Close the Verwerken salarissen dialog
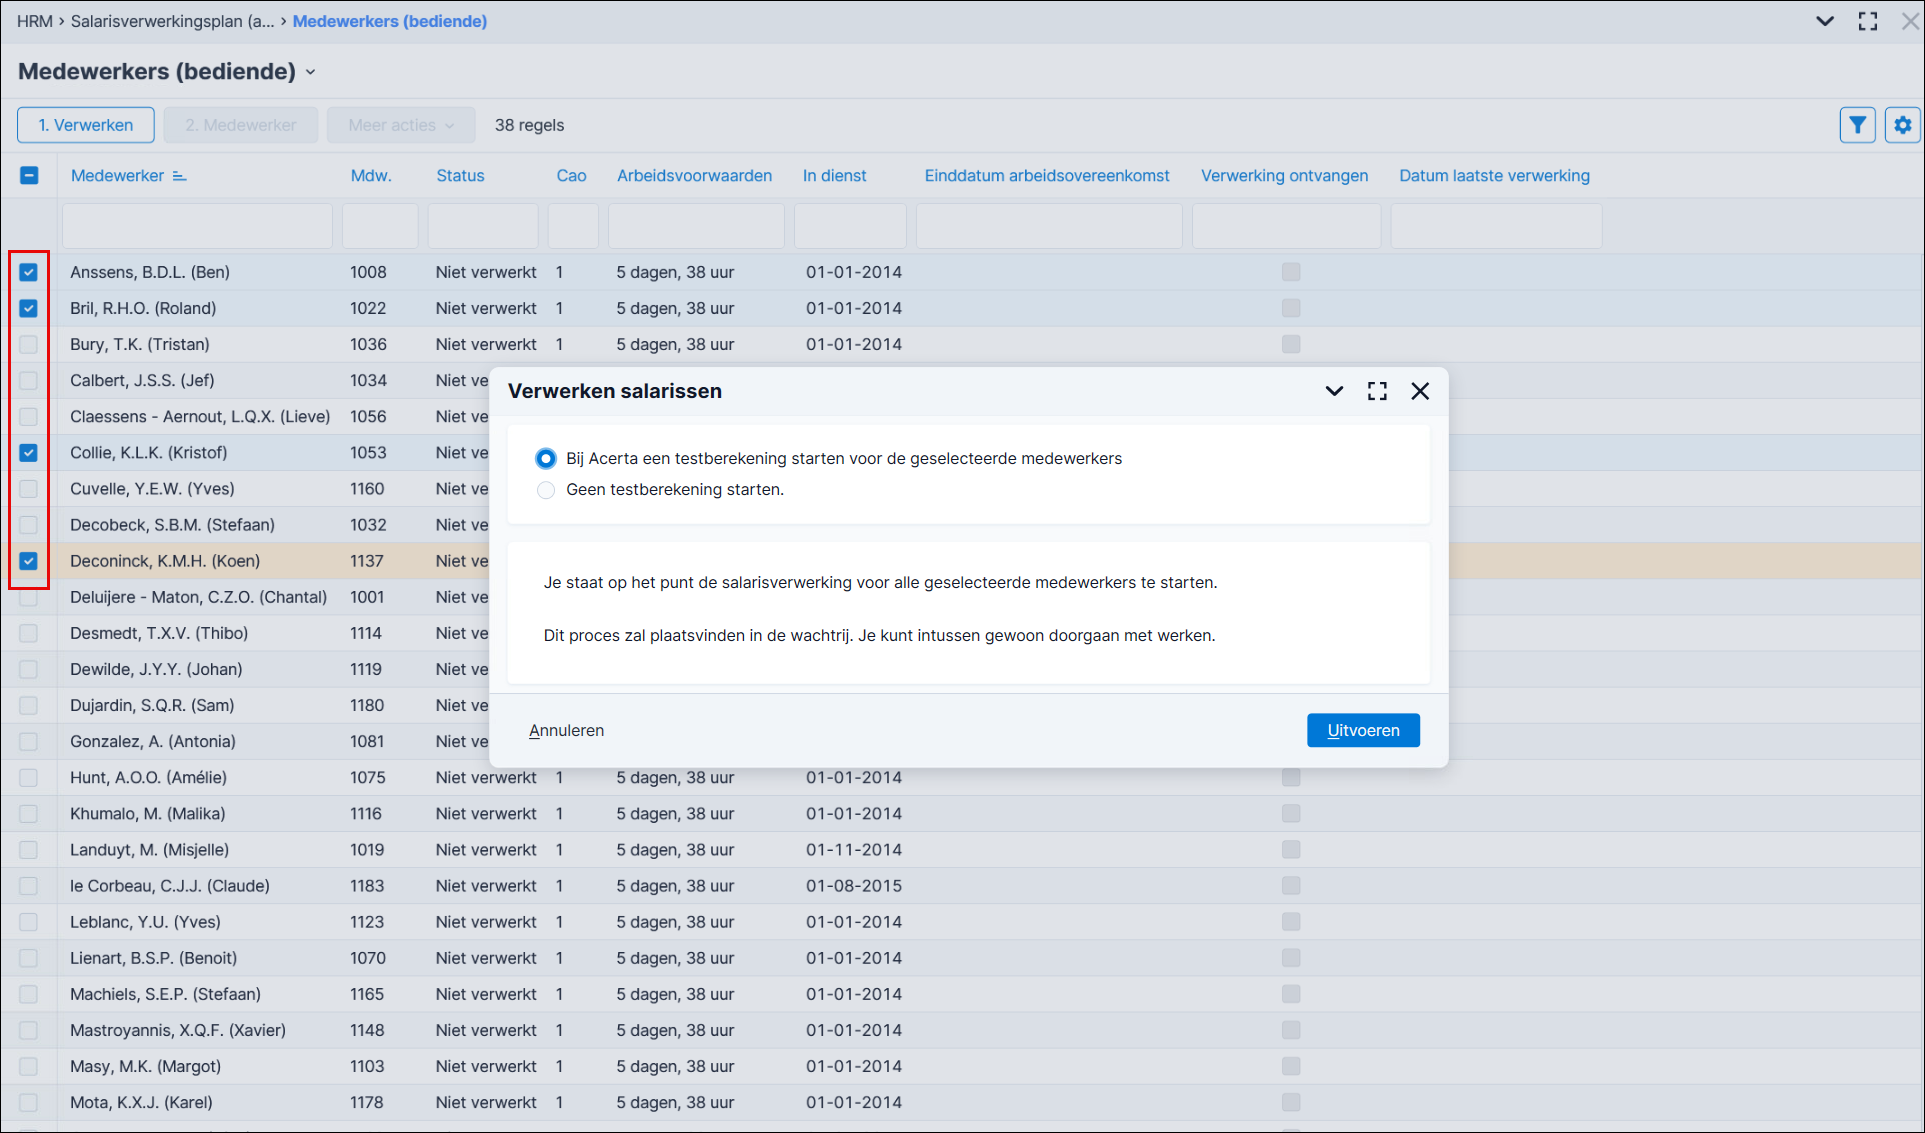1925x1133 pixels. [x=1420, y=391]
